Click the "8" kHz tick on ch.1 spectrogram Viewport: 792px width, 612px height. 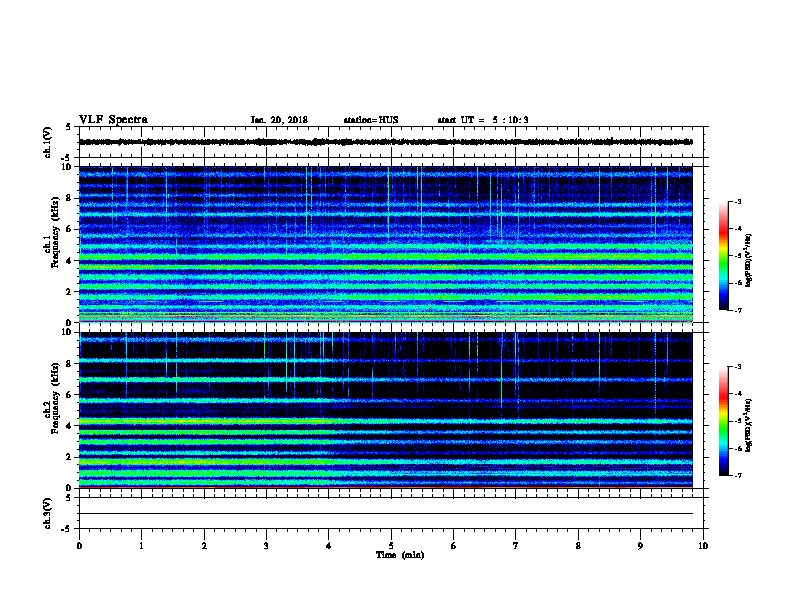coord(69,198)
